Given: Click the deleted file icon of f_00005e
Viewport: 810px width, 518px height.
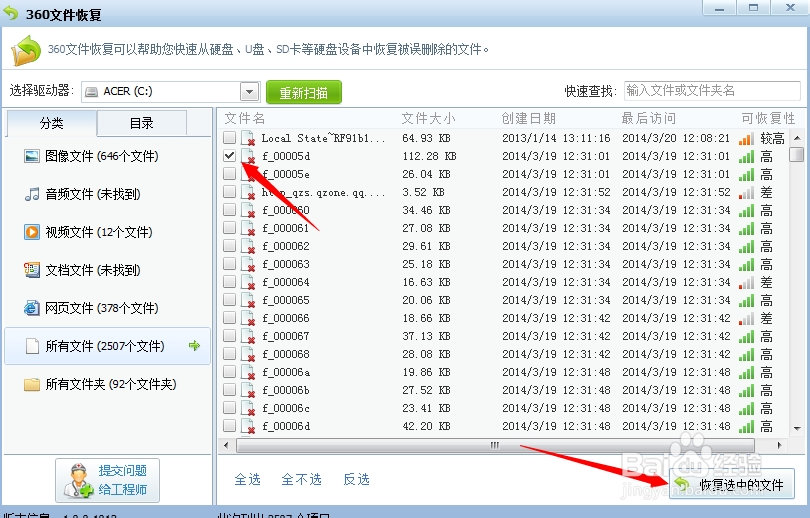Looking at the screenshot, I should tap(248, 174).
